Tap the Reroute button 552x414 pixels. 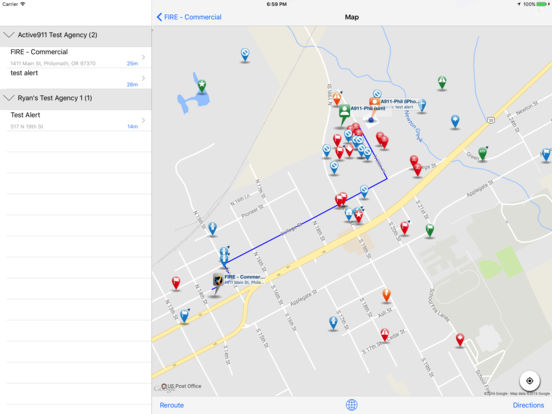click(172, 405)
